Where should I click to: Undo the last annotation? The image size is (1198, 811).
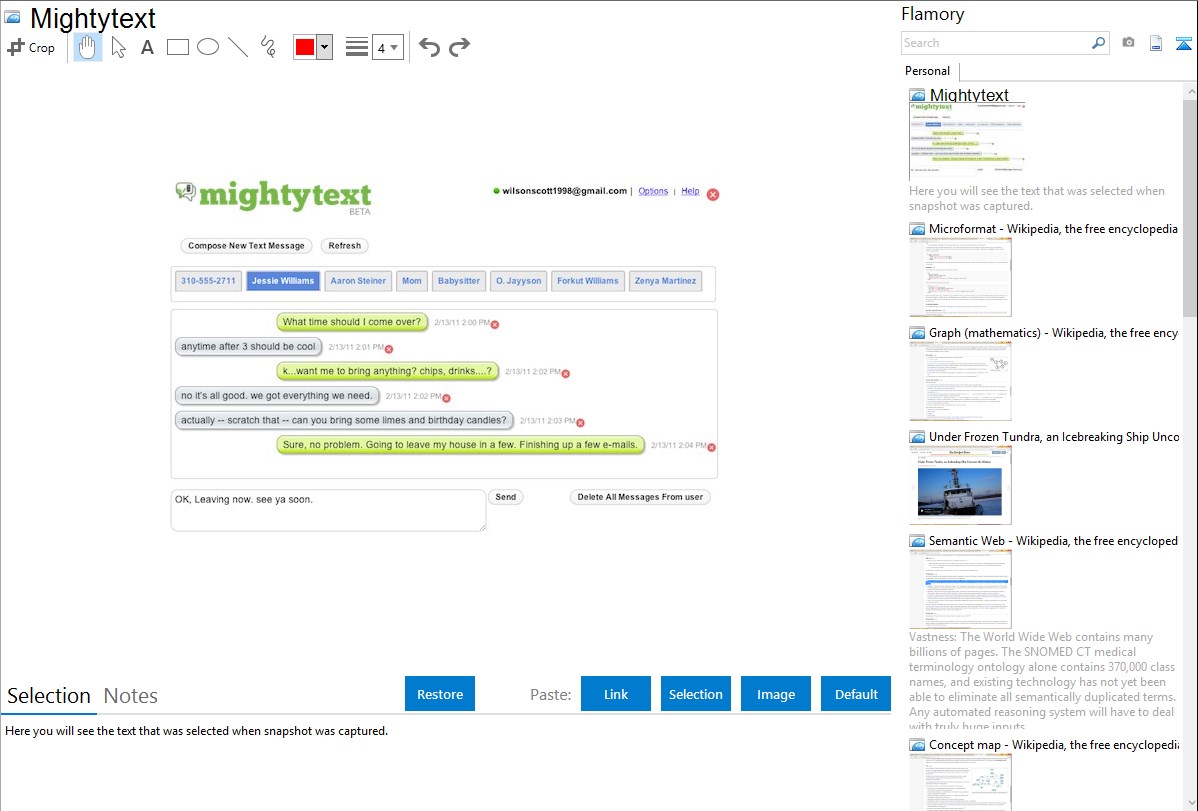pos(429,47)
